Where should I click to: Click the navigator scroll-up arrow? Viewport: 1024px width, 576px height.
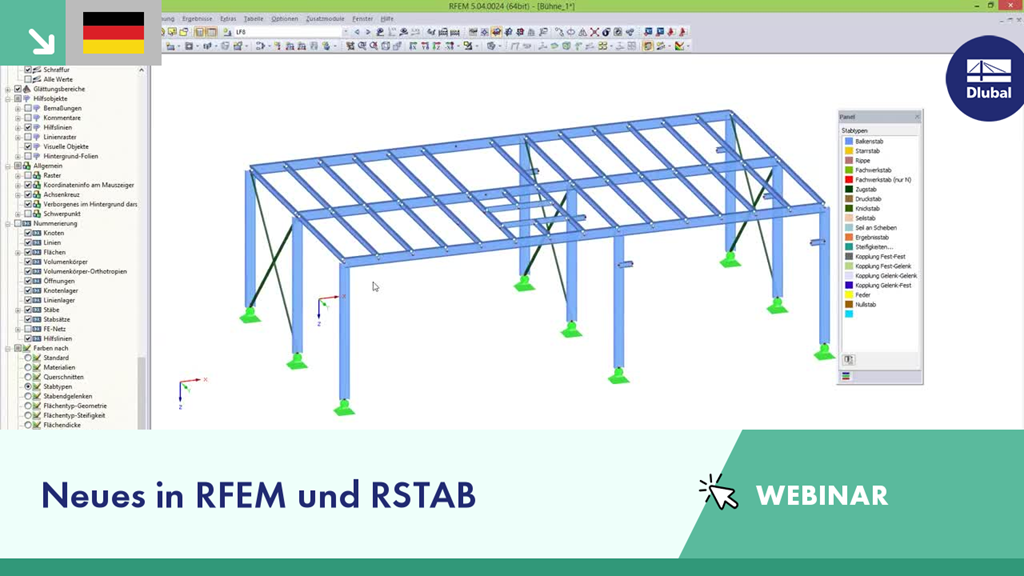click(142, 70)
